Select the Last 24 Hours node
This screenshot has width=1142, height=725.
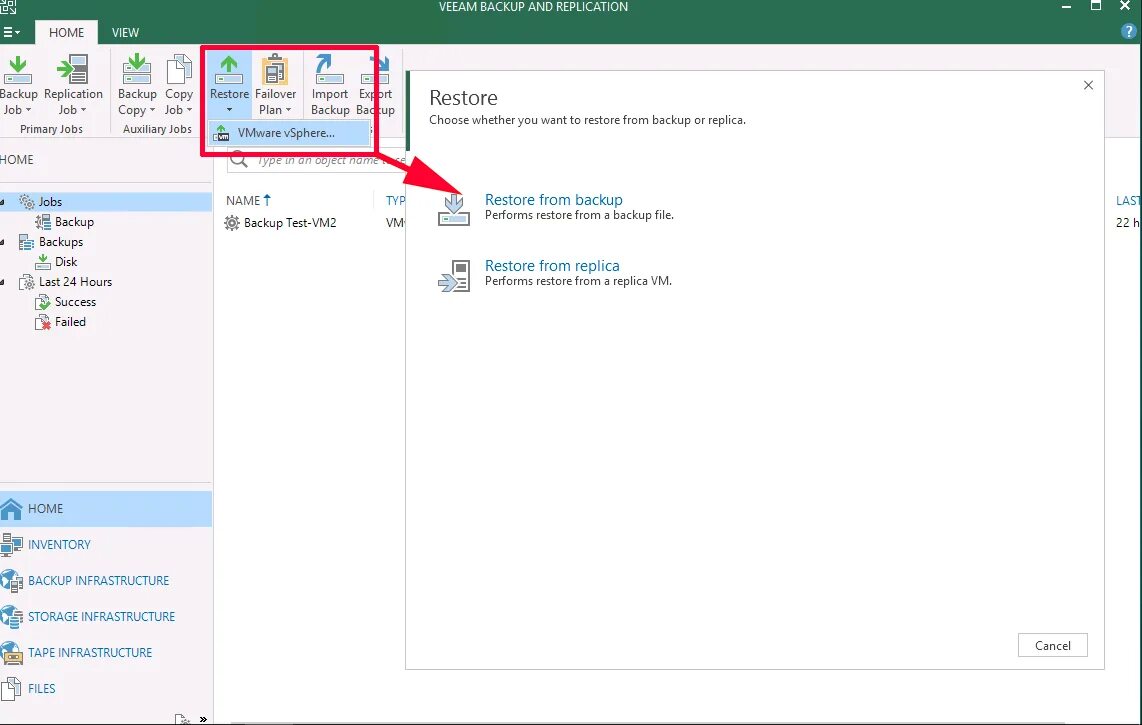click(x=75, y=282)
